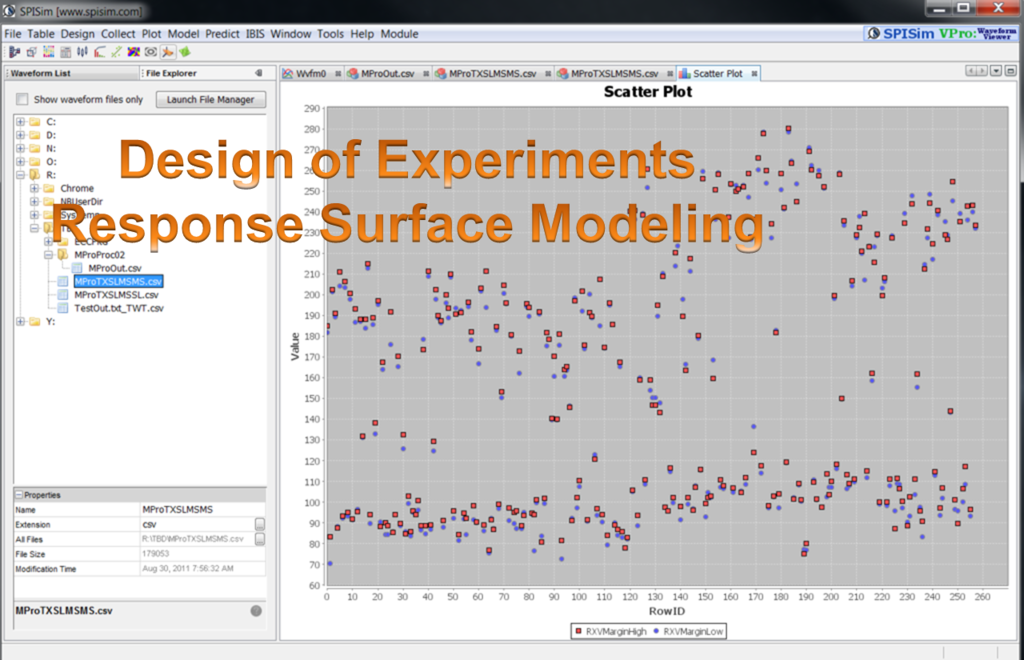
Task: Collapse the Properties section
Action: pyautogui.click(x=18, y=494)
